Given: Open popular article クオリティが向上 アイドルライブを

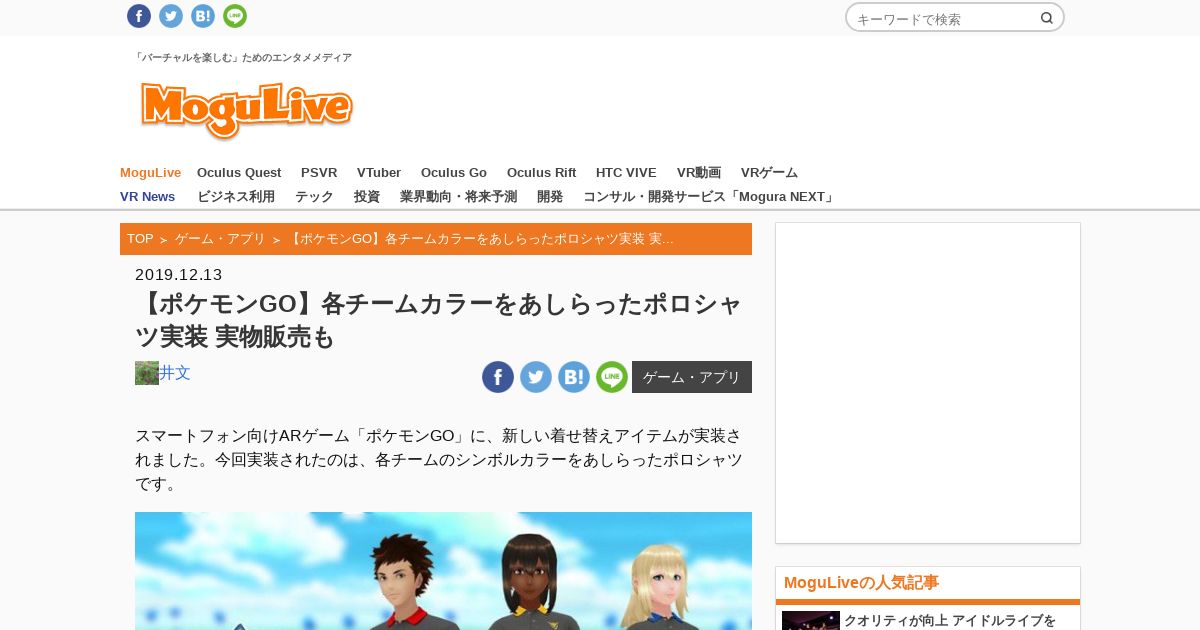Looking at the screenshot, I should click(x=950, y=621).
